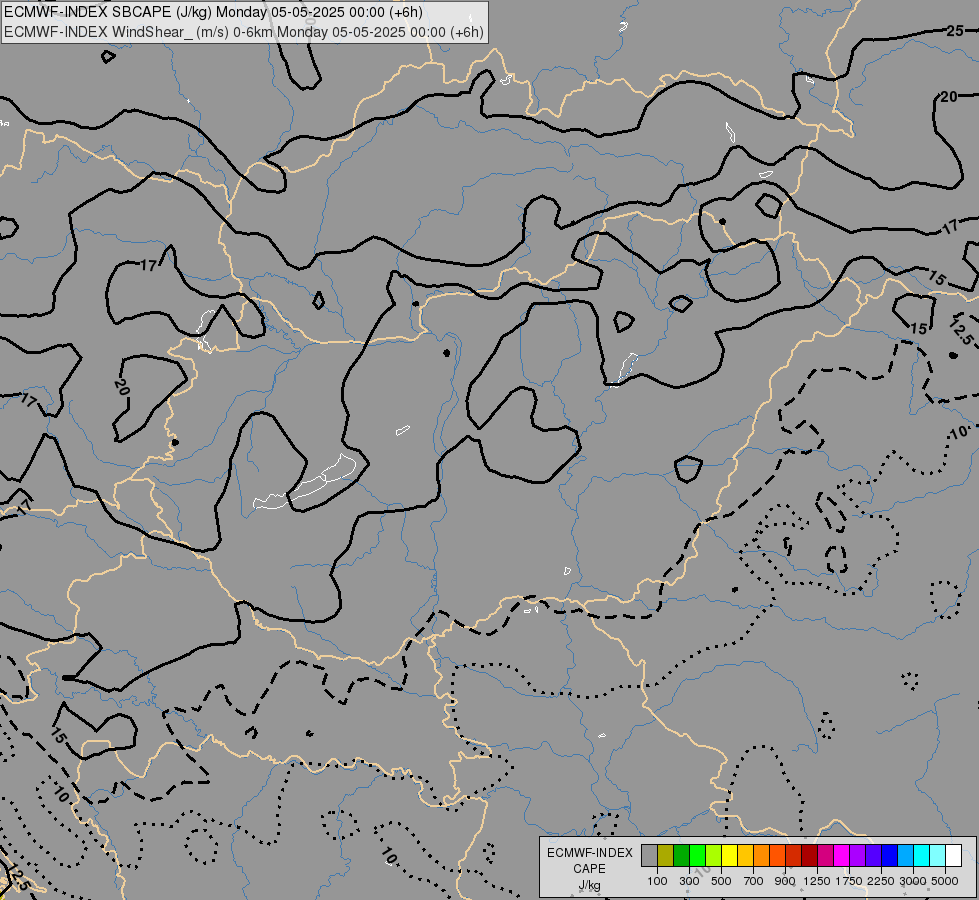Pick the lime yellow-green legend swatch
The height and width of the screenshot is (900, 979).
point(714,855)
